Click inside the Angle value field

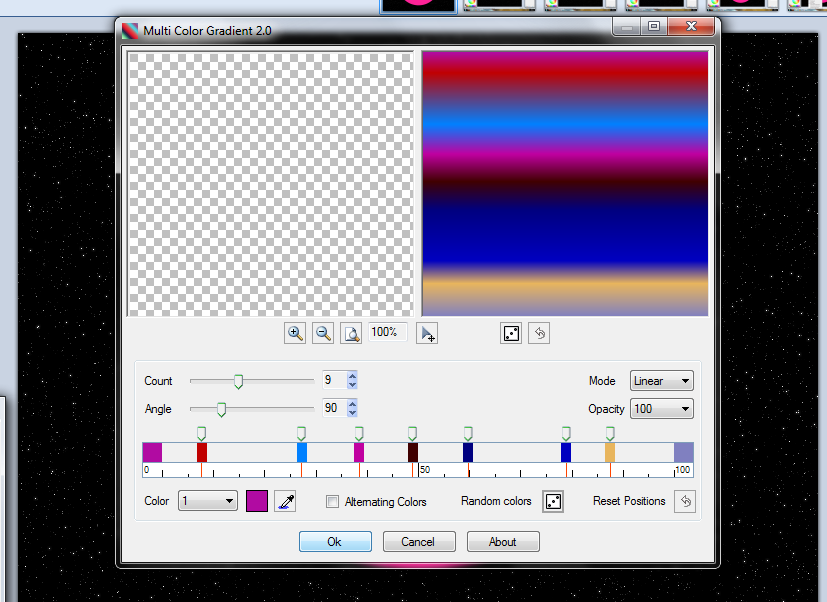tap(332, 409)
